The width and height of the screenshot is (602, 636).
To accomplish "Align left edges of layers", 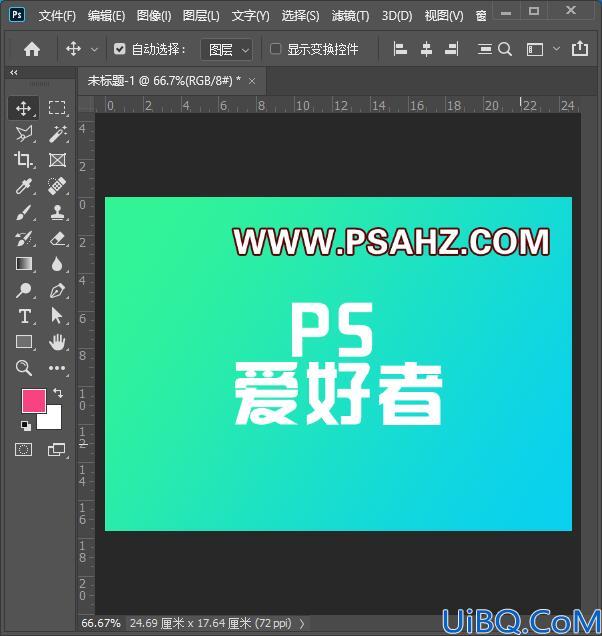I will (x=400, y=49).
